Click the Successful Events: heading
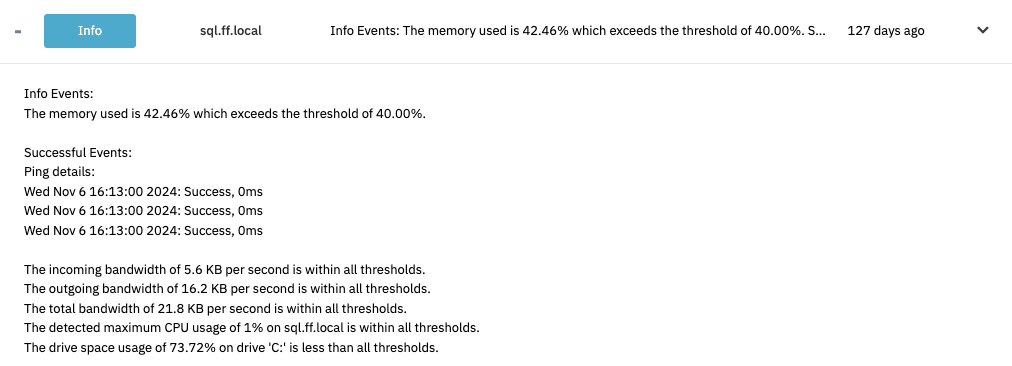Screen dimensions: 1012x366 [78, 153]
